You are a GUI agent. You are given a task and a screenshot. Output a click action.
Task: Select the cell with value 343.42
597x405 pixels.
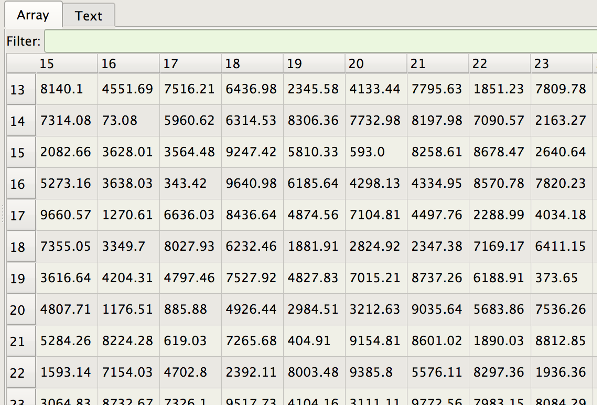coord(190,183)
